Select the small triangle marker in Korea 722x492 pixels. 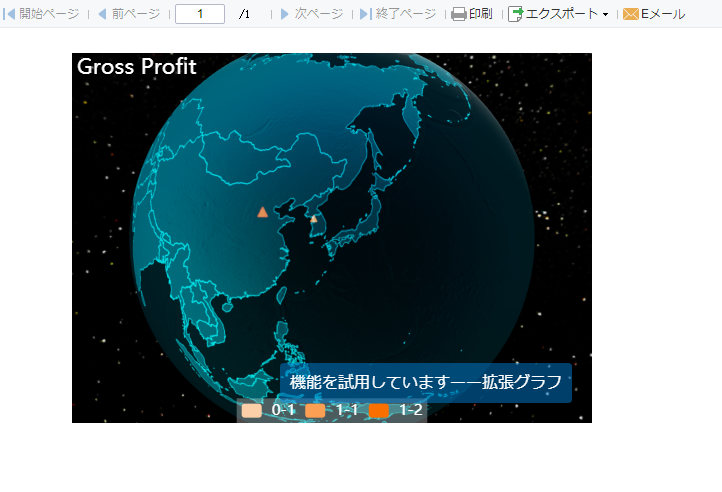(x=314, y=219)
